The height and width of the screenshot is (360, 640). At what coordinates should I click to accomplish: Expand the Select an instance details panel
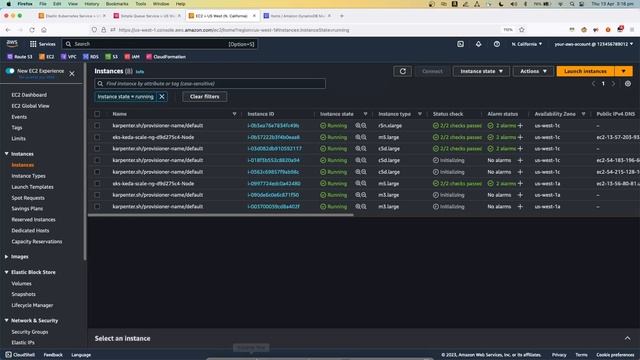(x=627, y=338)
